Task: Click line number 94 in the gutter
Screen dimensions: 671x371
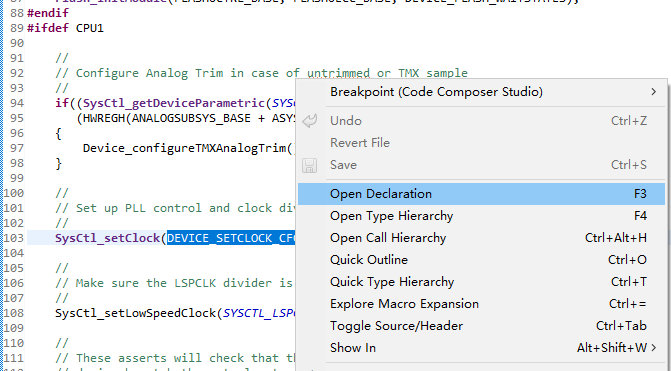Action: point(17,103)
